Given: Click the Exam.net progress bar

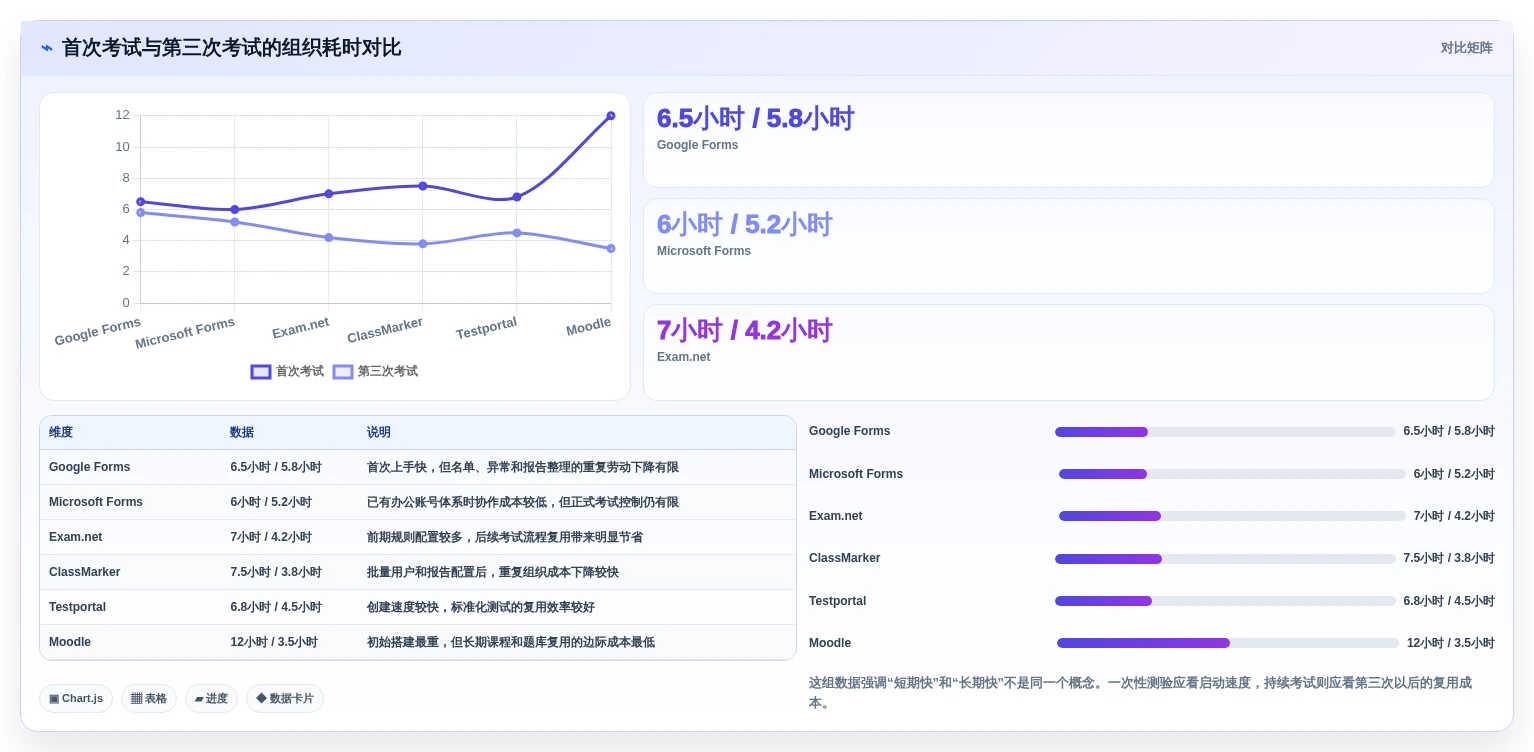Looking at the screenshot, I should pos(1232,516).
